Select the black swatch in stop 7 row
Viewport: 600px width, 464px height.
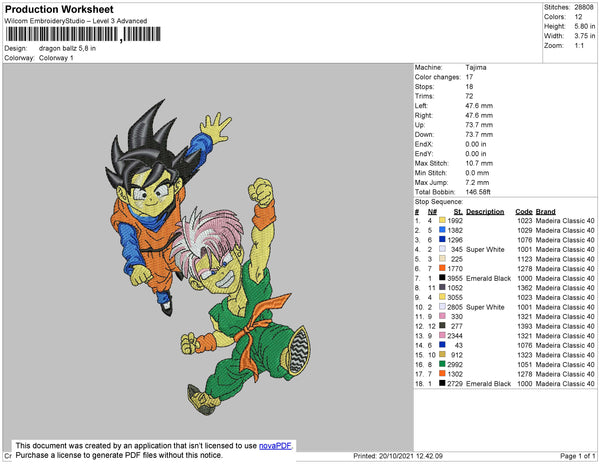pos(442,278)
